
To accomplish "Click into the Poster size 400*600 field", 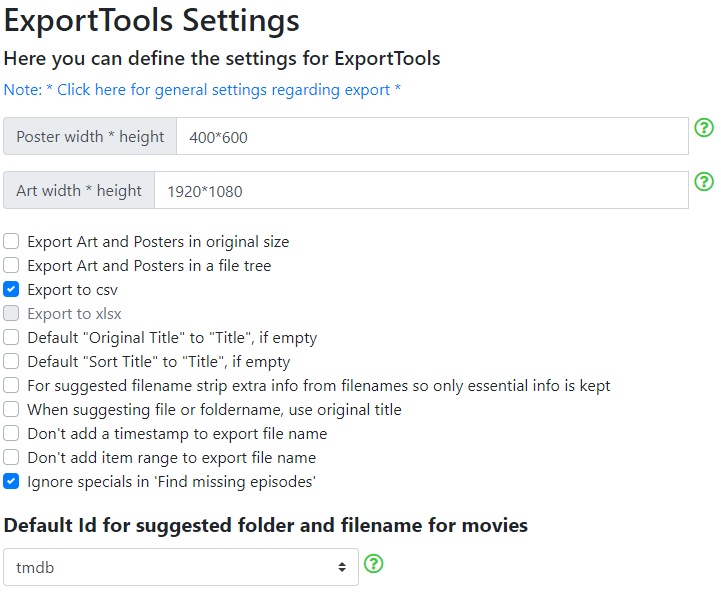I will pyautogui.click(x=432, y=136).
